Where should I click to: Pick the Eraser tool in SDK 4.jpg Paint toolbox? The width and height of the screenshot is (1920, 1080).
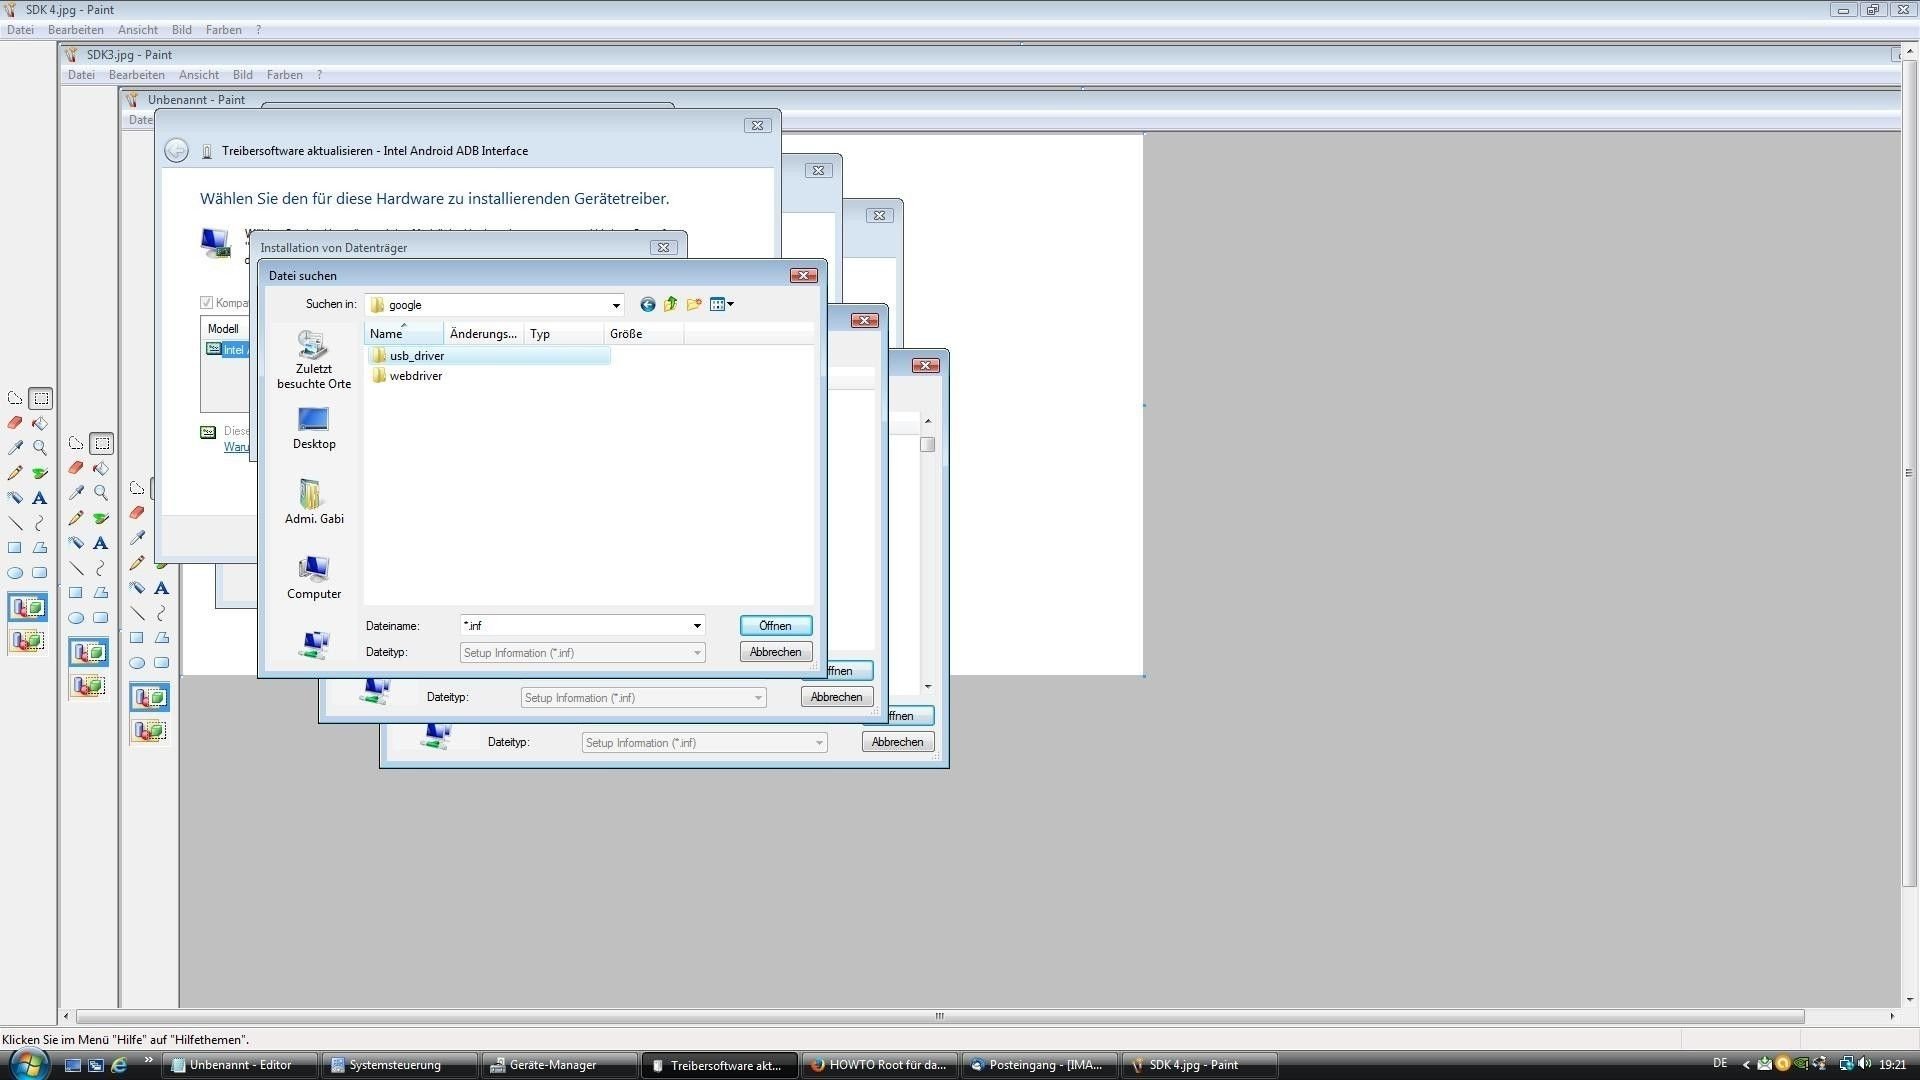click(15, 423)
